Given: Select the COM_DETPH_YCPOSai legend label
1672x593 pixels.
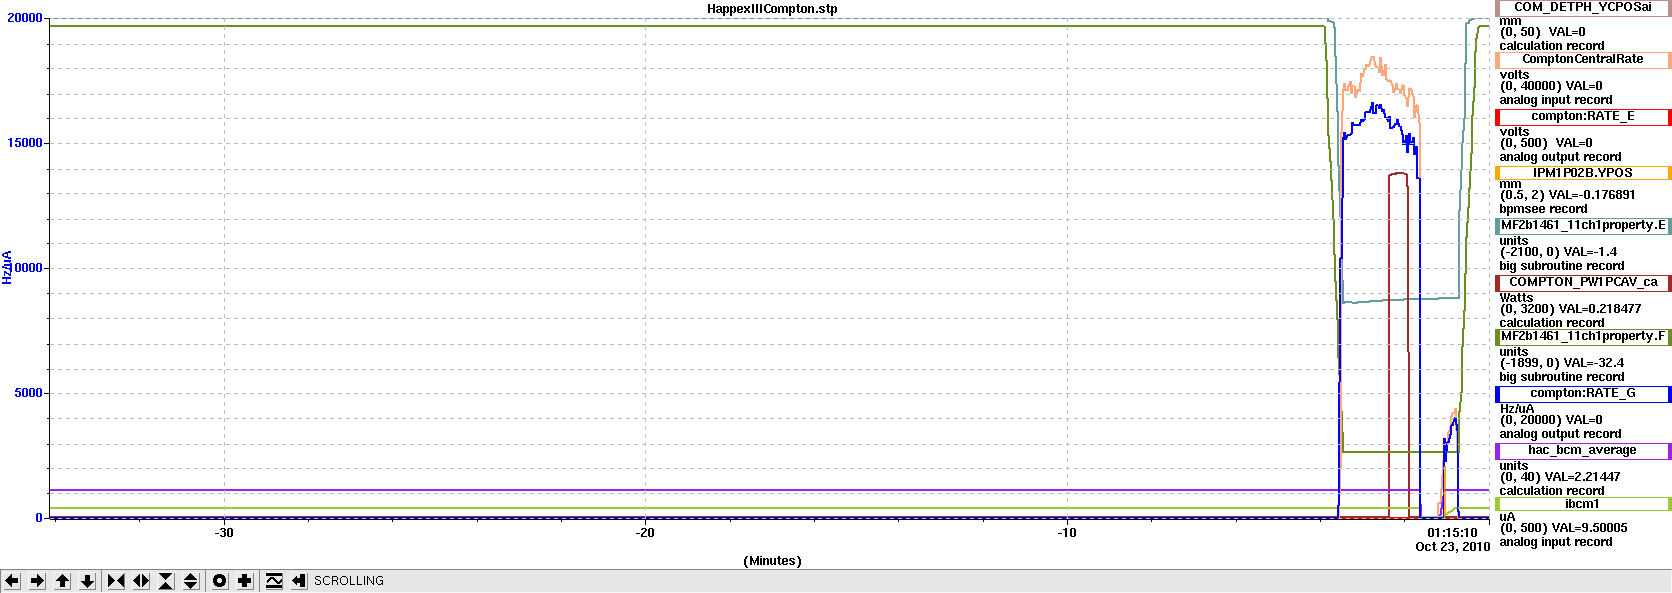Looking at the screenshot, I should [1583, 7].
